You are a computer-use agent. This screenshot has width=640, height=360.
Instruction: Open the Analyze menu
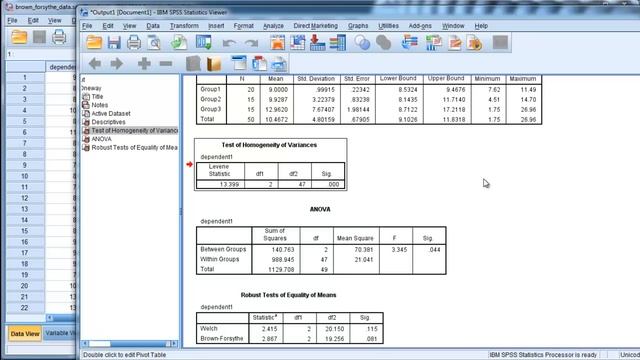click(273, 26)
